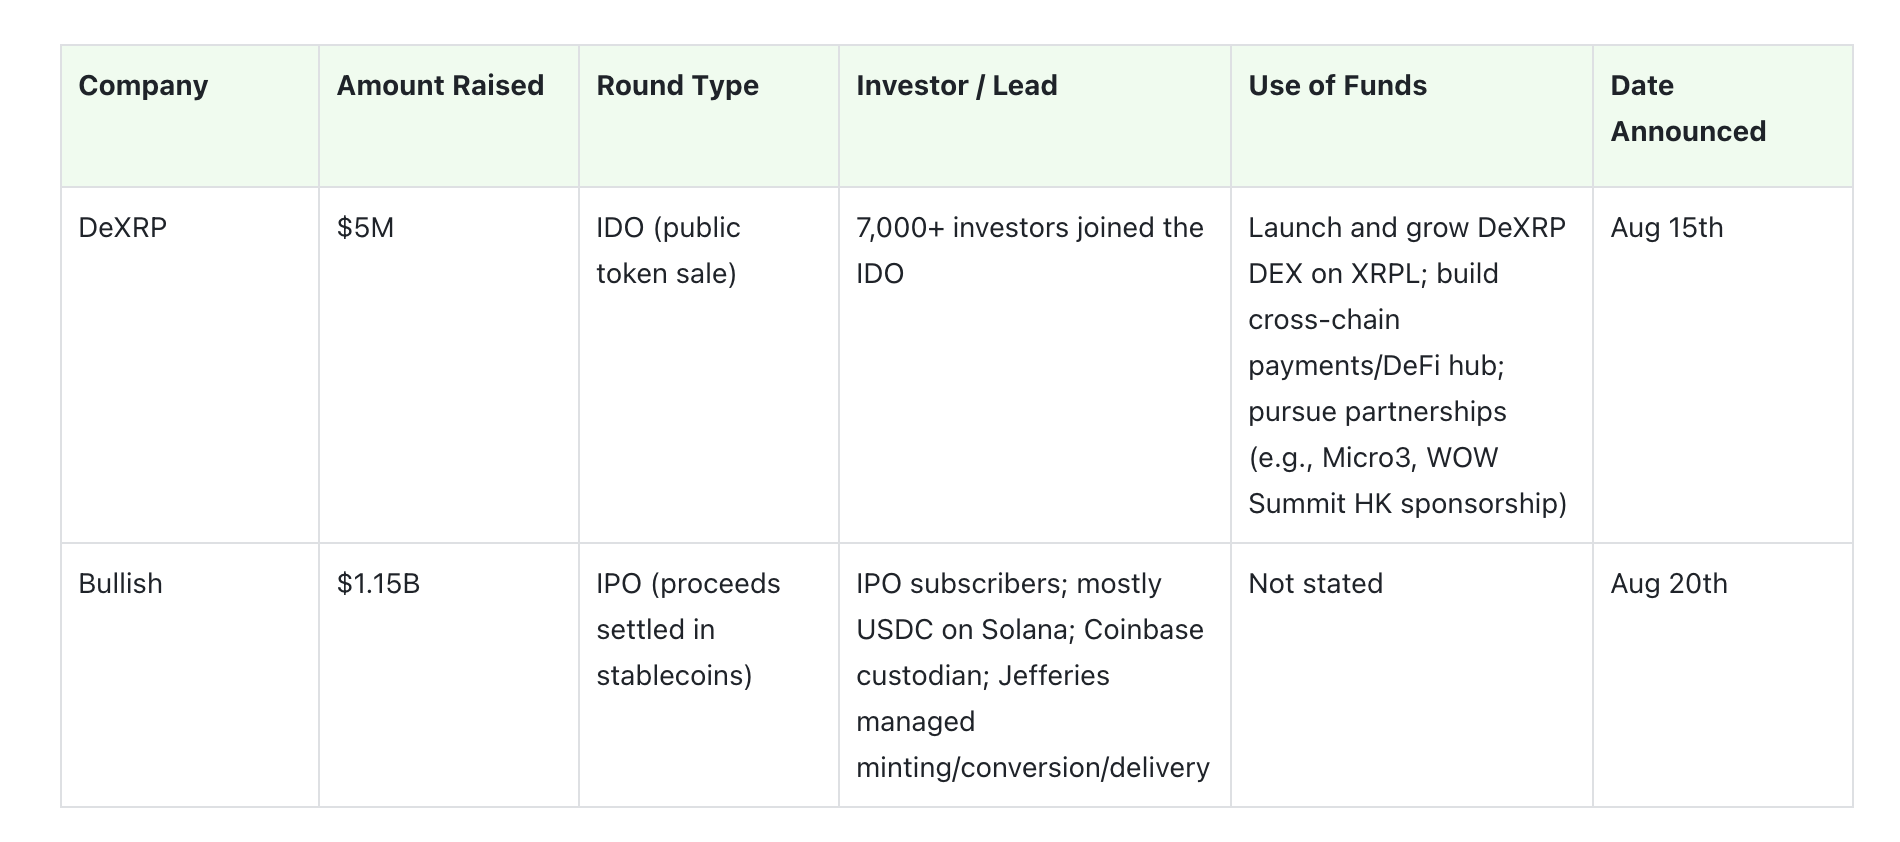This screenshot has height=842, width=1900.
Task: Select the Aug 20th date cell
Action: point(1668,584)
